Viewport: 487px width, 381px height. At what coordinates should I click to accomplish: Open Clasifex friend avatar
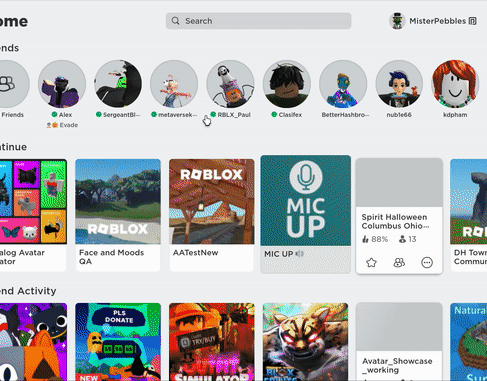(287, 84)
